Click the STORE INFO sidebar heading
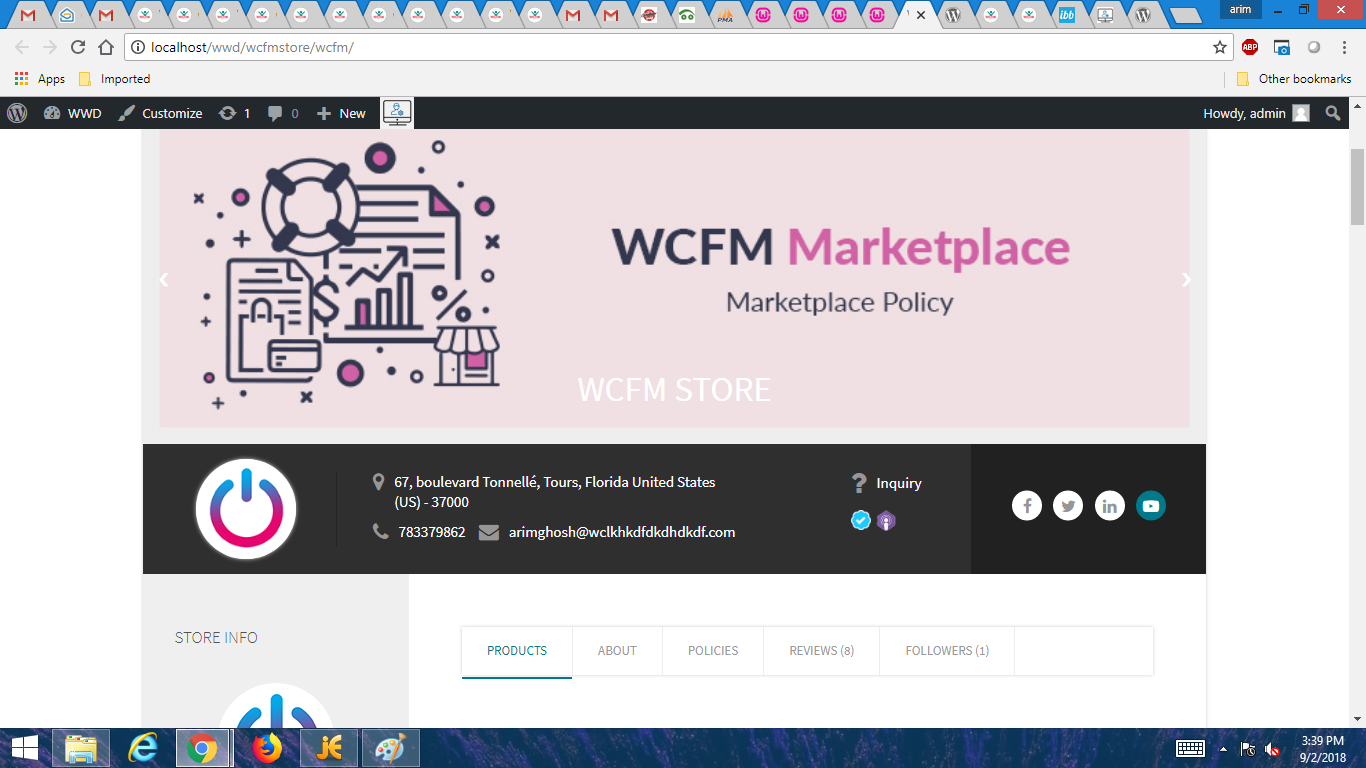Image resolution: width=1366 pixels, height=768 pixels. 216,638
